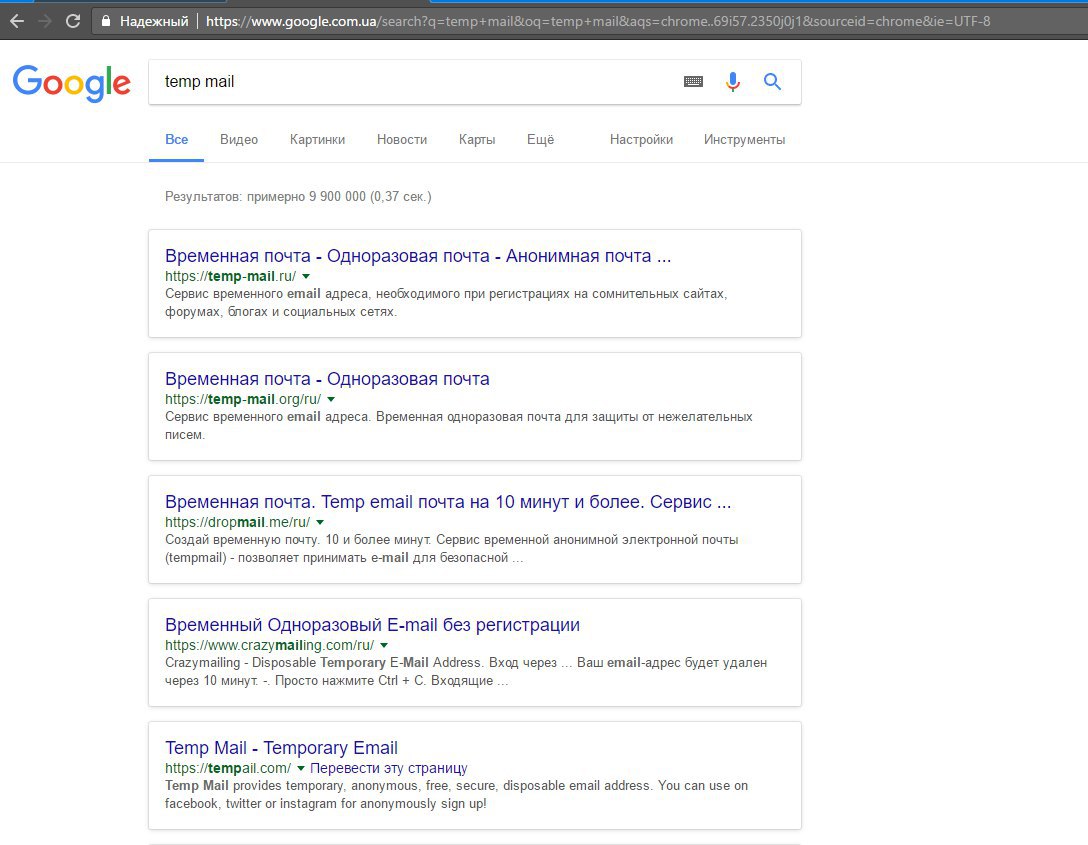
Task: Go to Google home via logo
Action: 71,83
